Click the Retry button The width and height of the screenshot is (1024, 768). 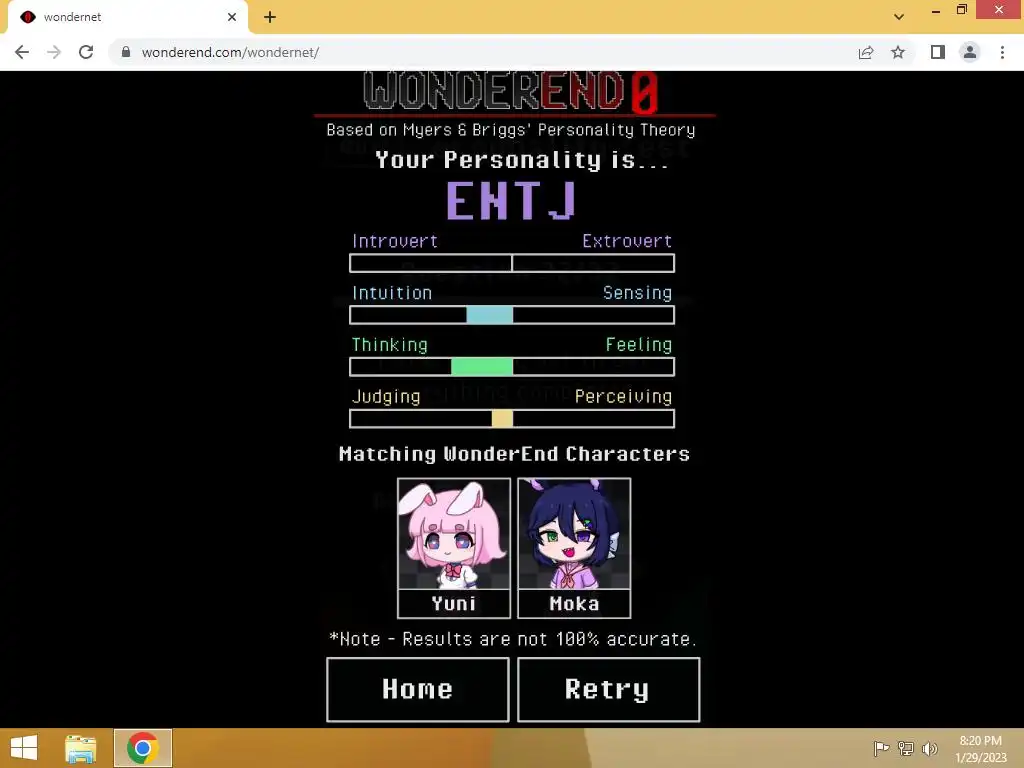pos(608,689)
